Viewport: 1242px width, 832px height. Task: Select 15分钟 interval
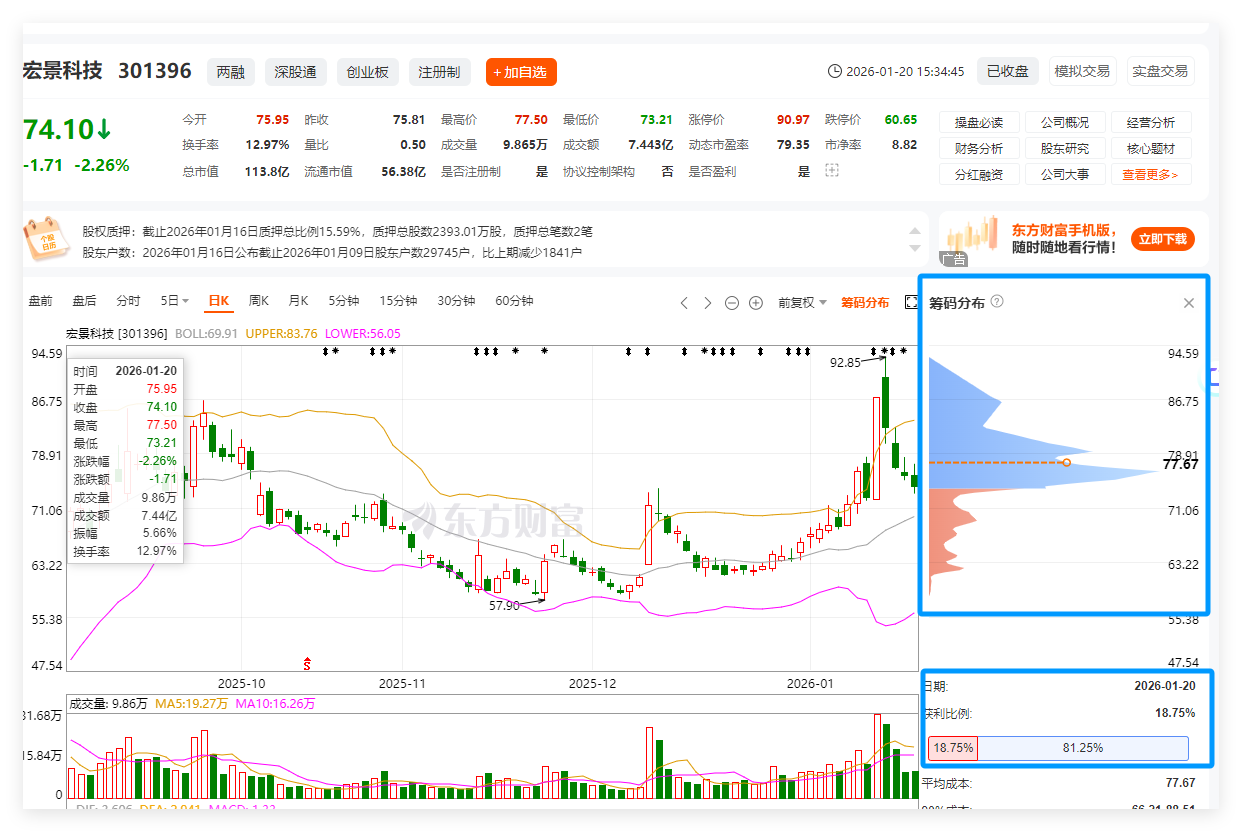pos(398,300)
